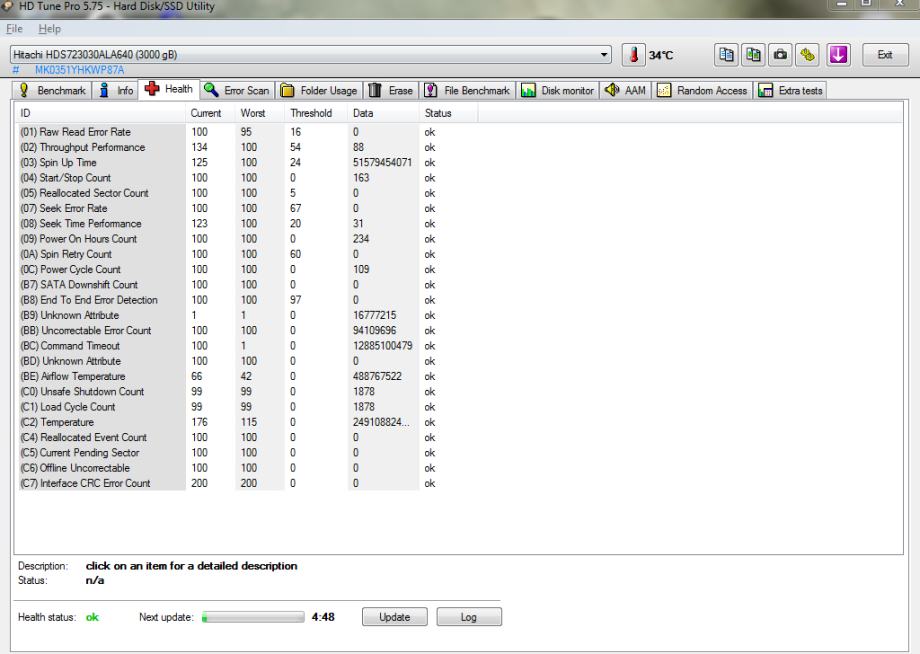This screenshot has width=920, height=654.
Task: Click the camera save screenshot icon
Action: (x=780, y=55)
